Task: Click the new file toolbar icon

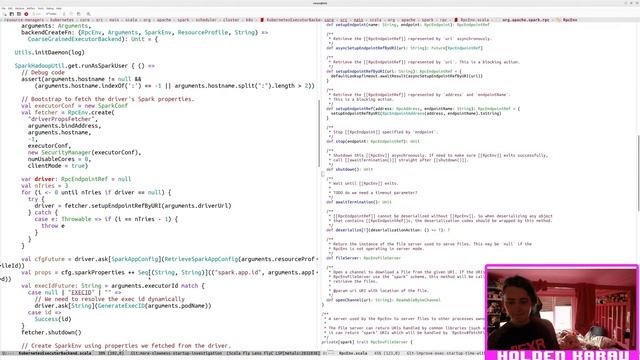Action: (5, 14)
